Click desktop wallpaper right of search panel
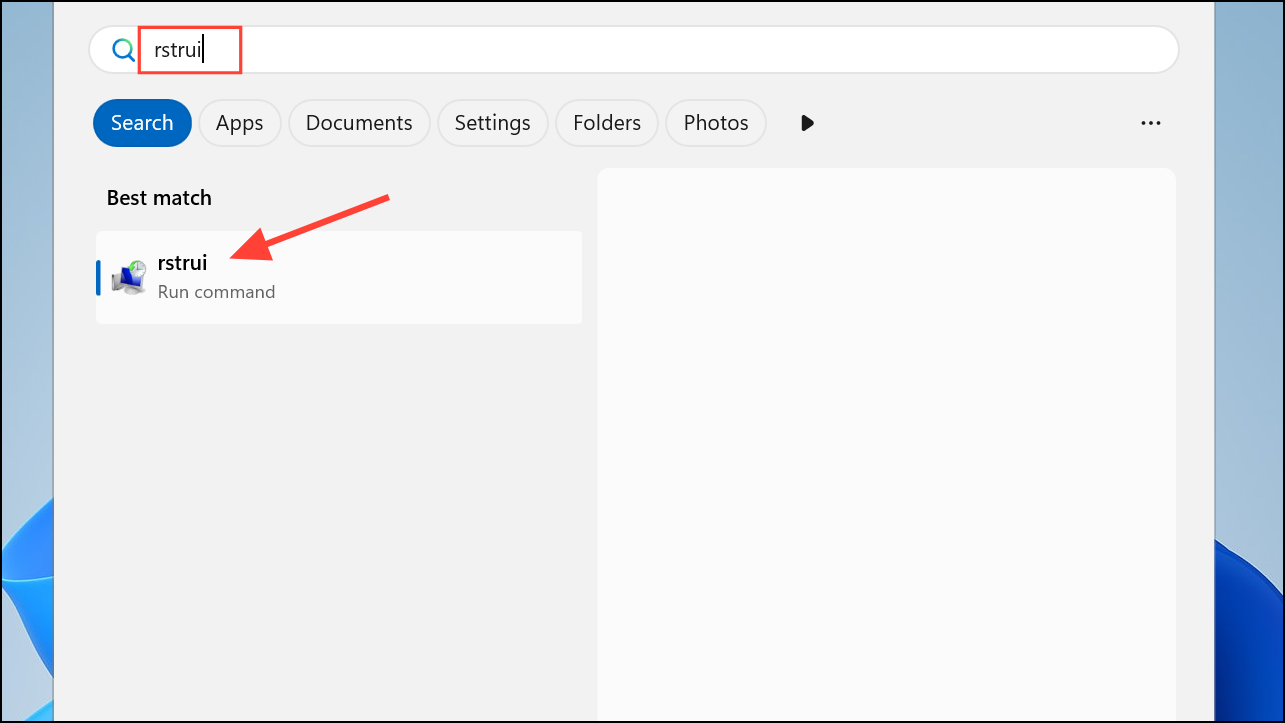 pyautogui.click(x=1248, y=300)
